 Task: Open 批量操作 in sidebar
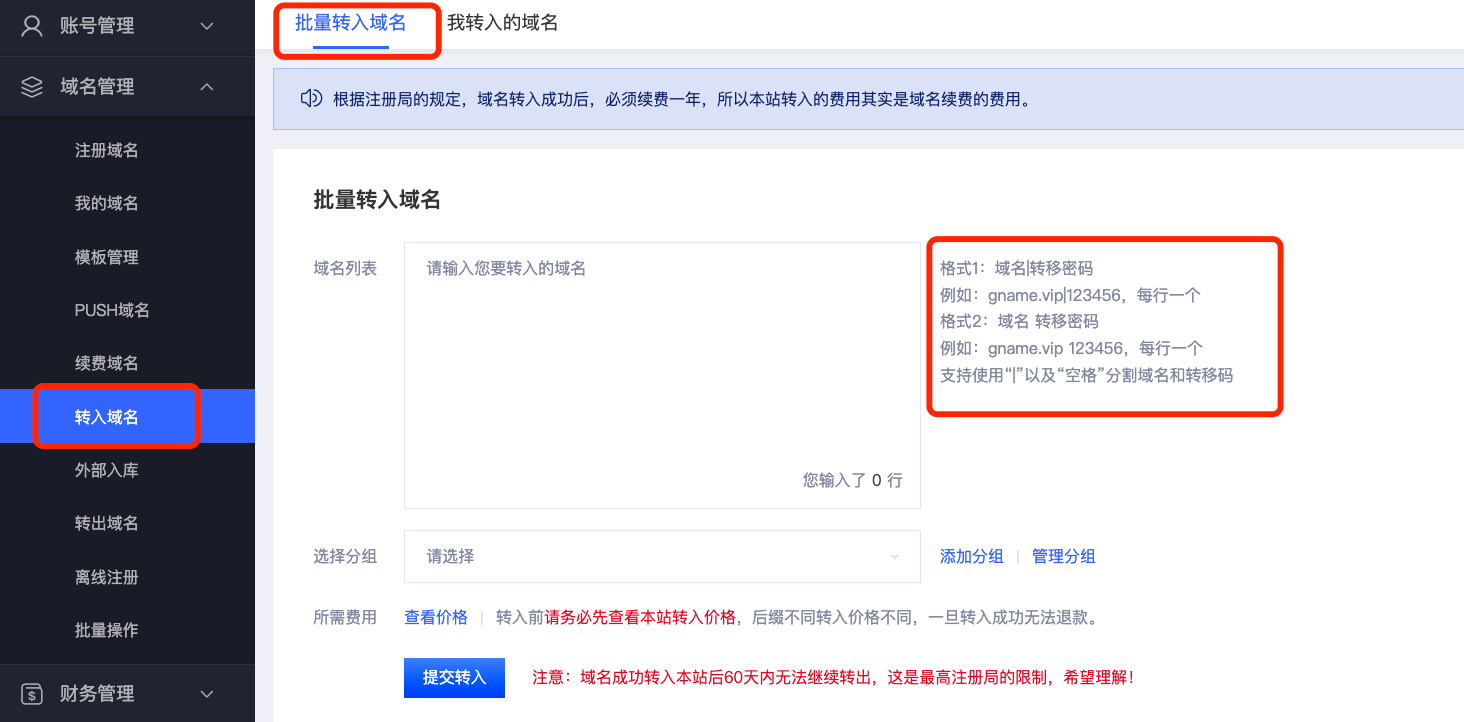107,630
